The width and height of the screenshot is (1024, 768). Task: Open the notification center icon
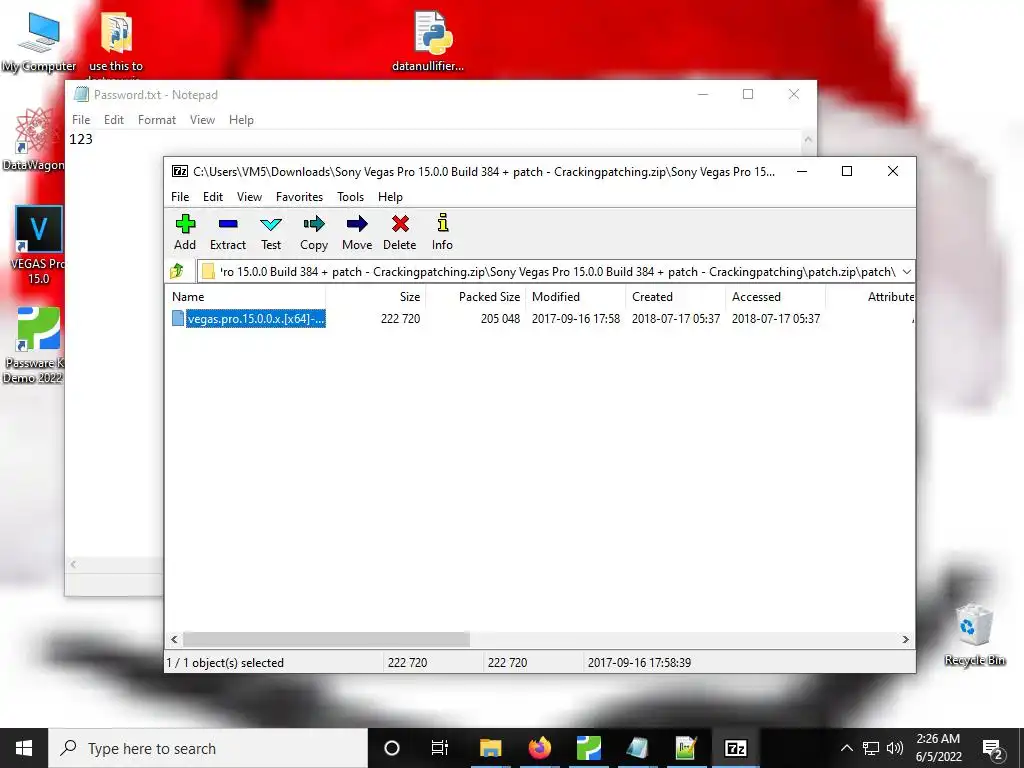[x=993, y=749]
